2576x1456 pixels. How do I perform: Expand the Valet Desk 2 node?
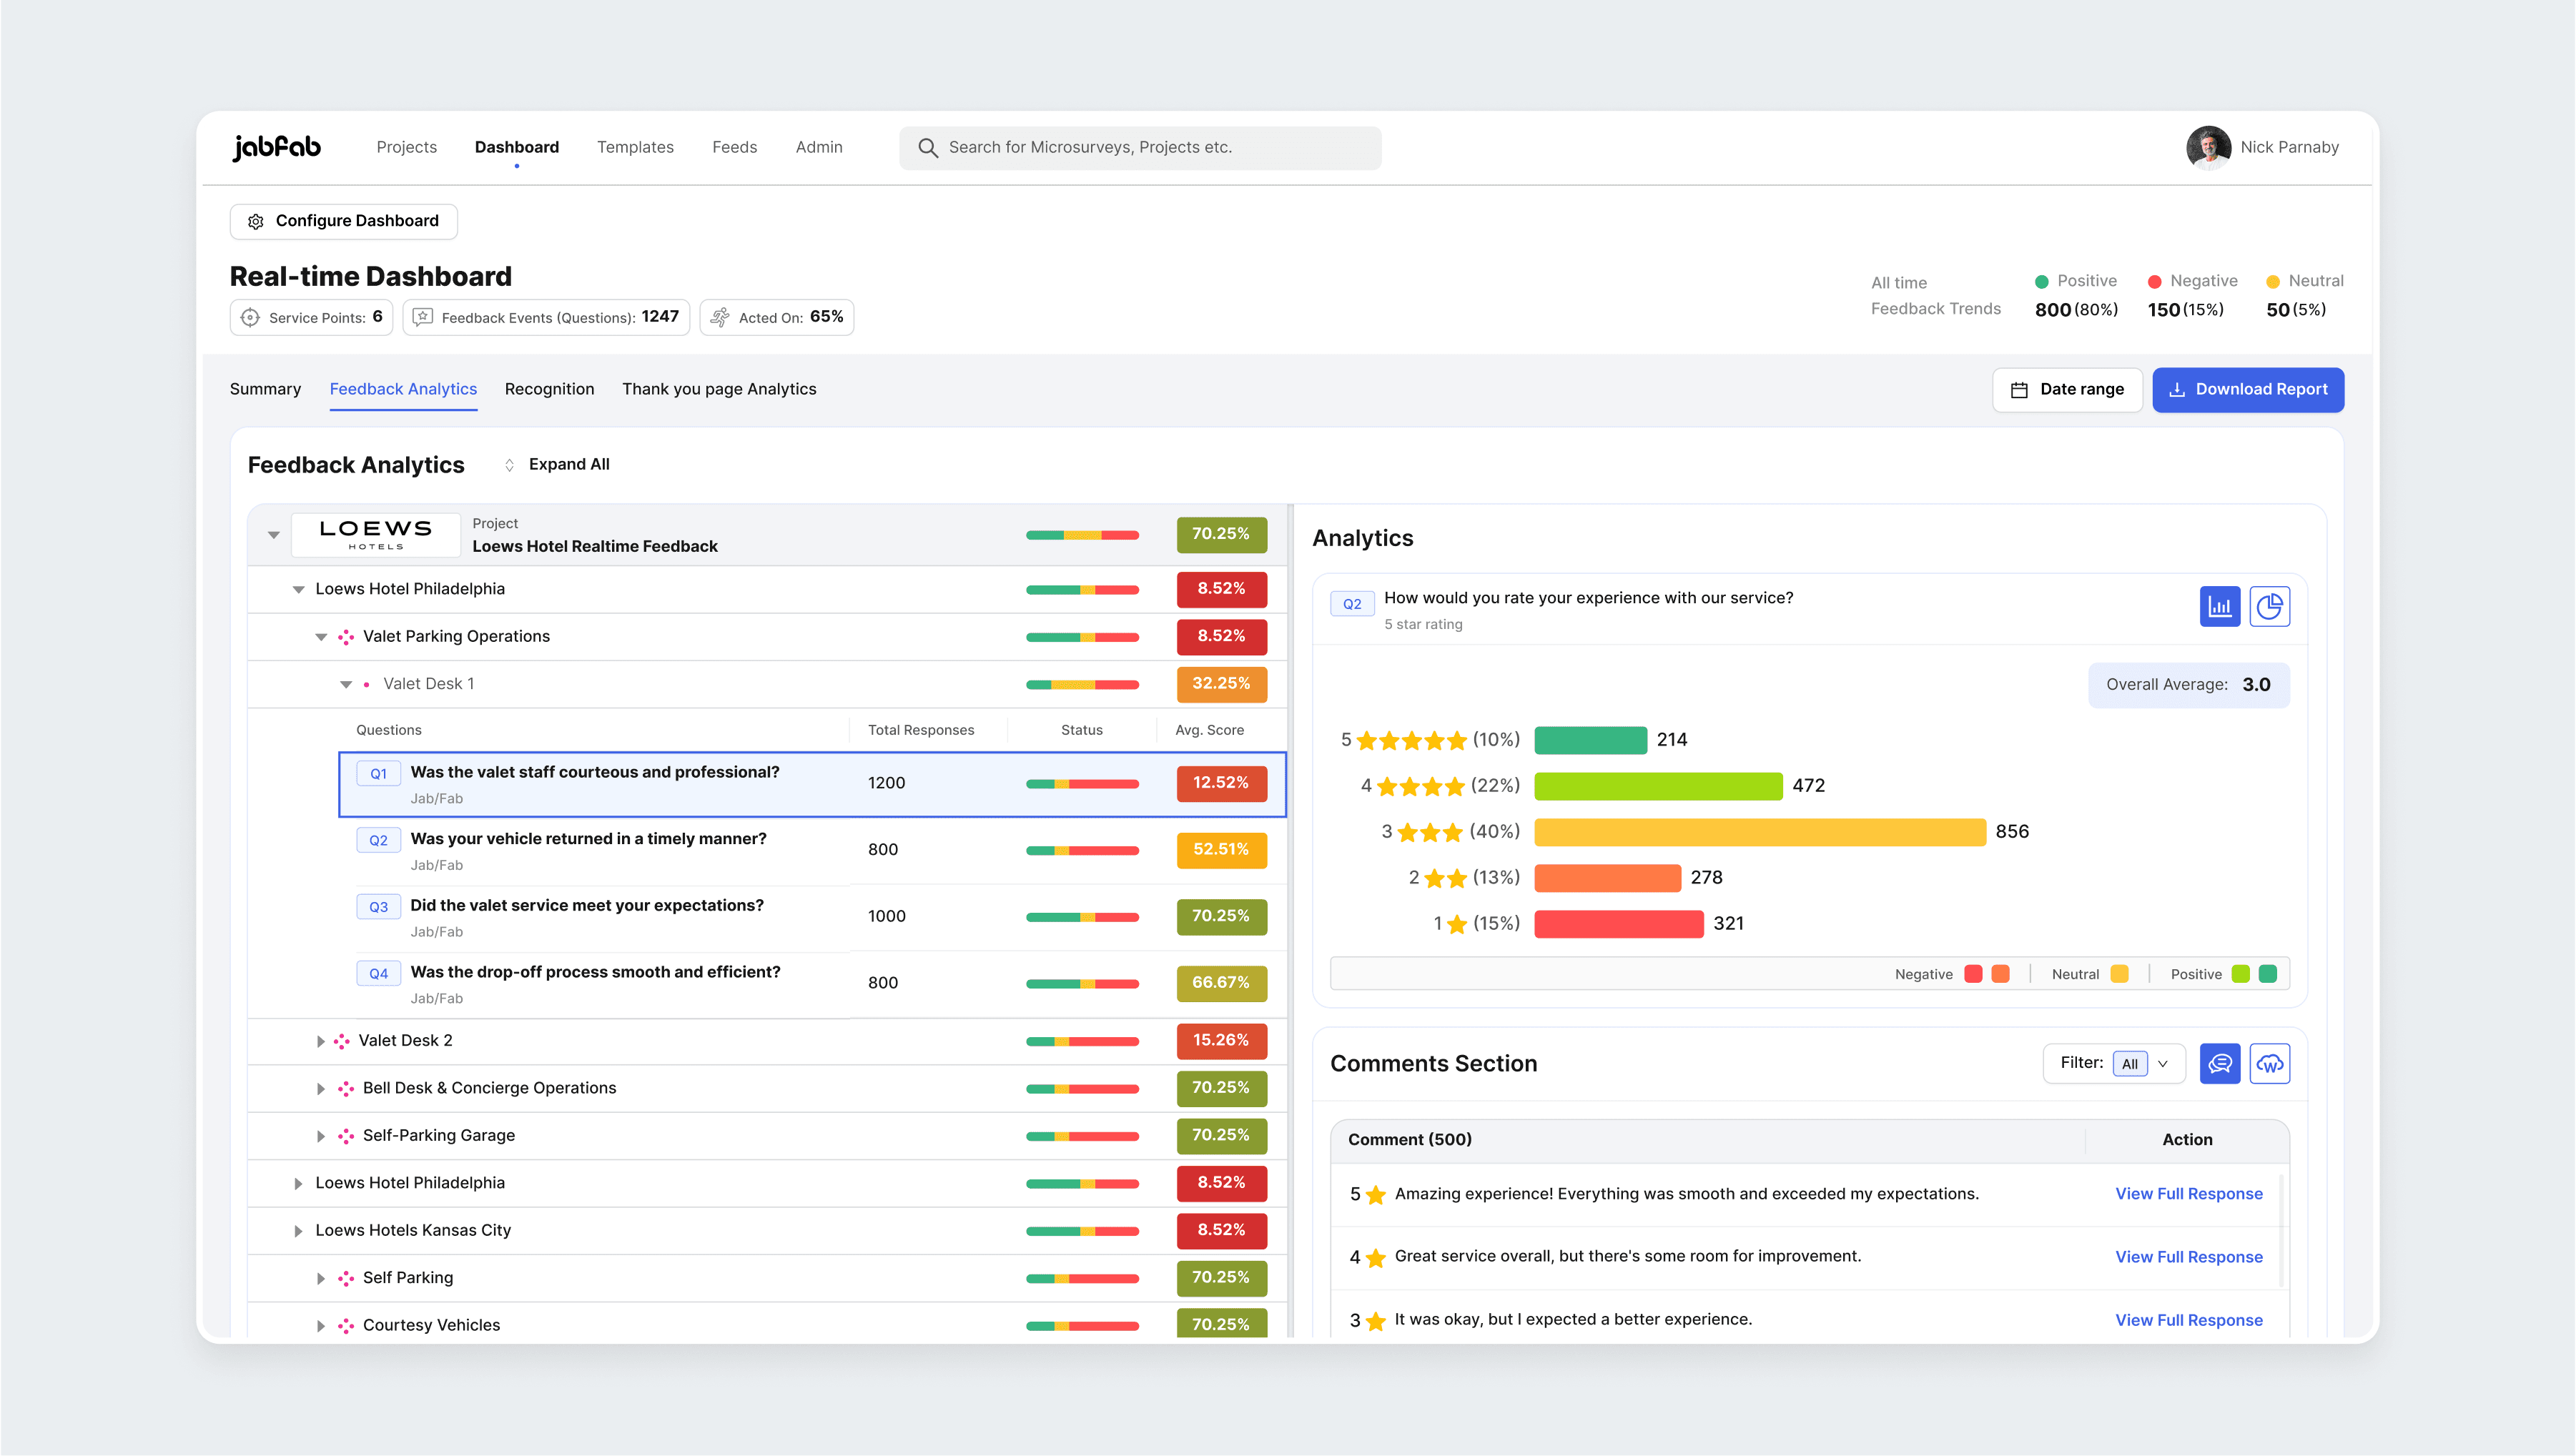click(x=320, y=1041)
